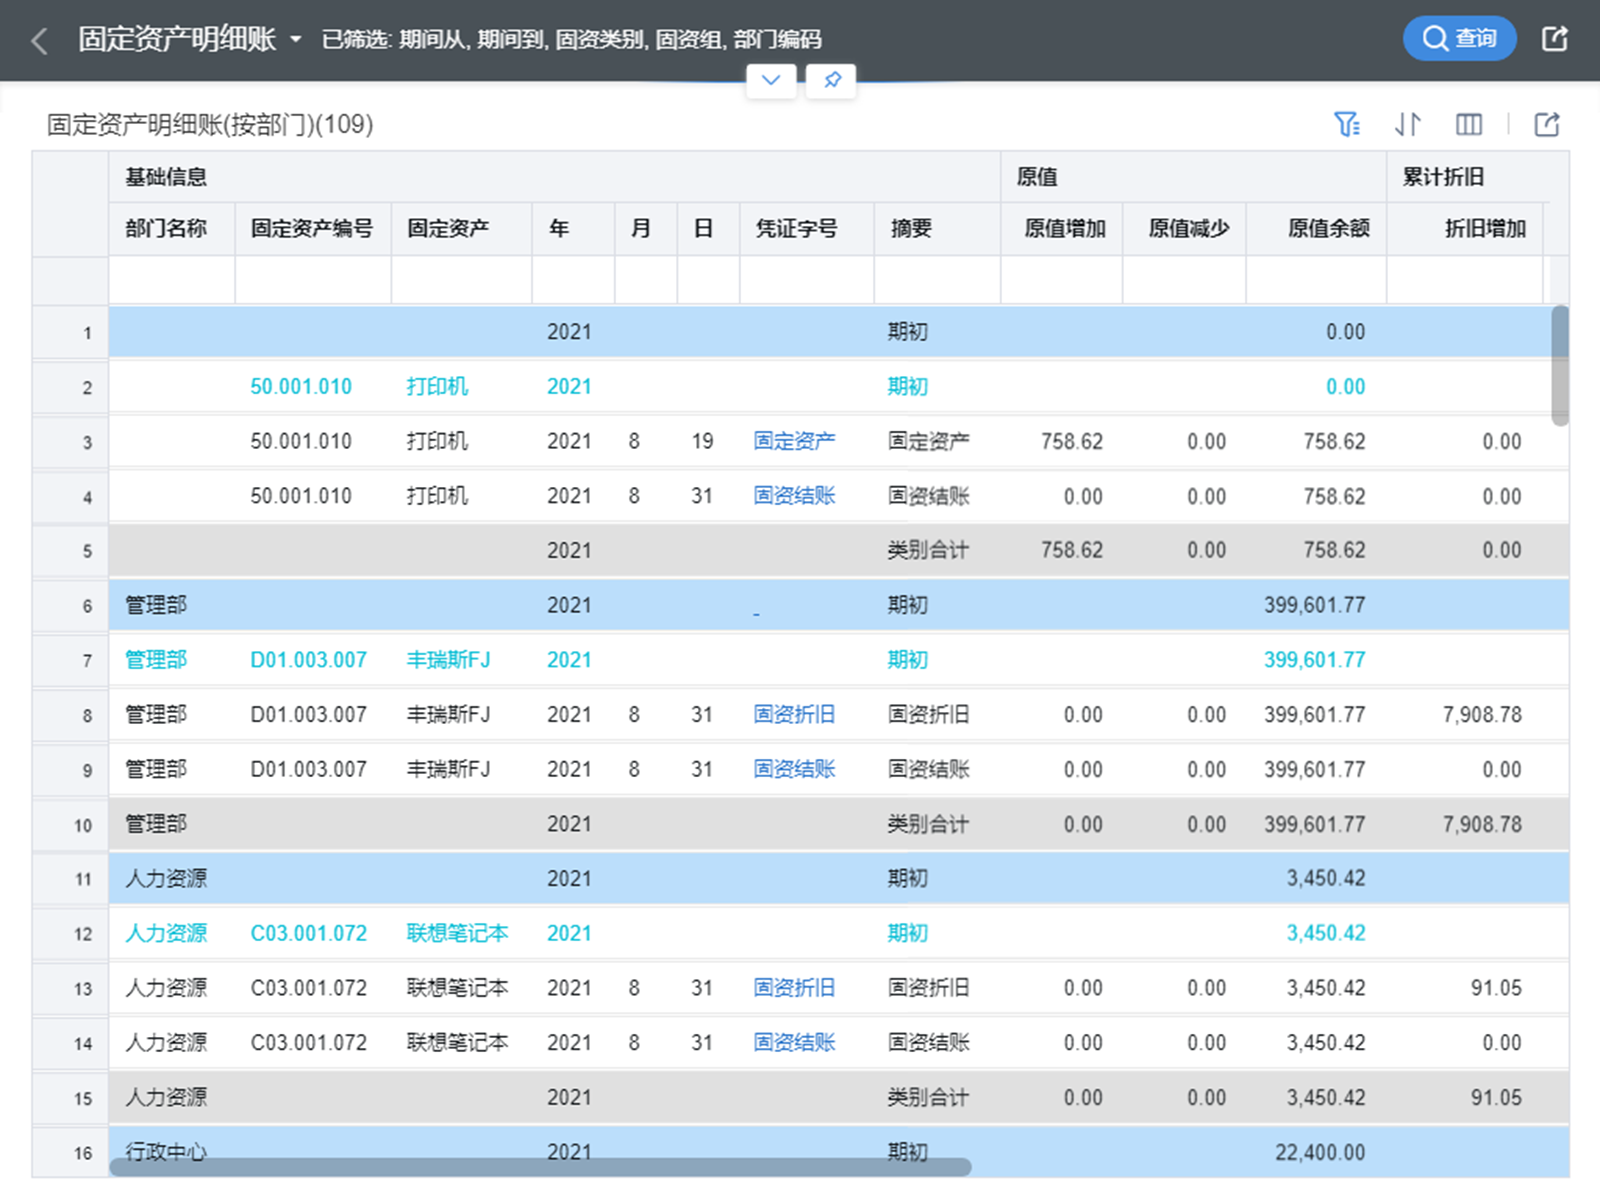Viewport: 1600px width, 1200px height.
Task: Click the 折旧增加 column header
Action: pos(1465,229)
